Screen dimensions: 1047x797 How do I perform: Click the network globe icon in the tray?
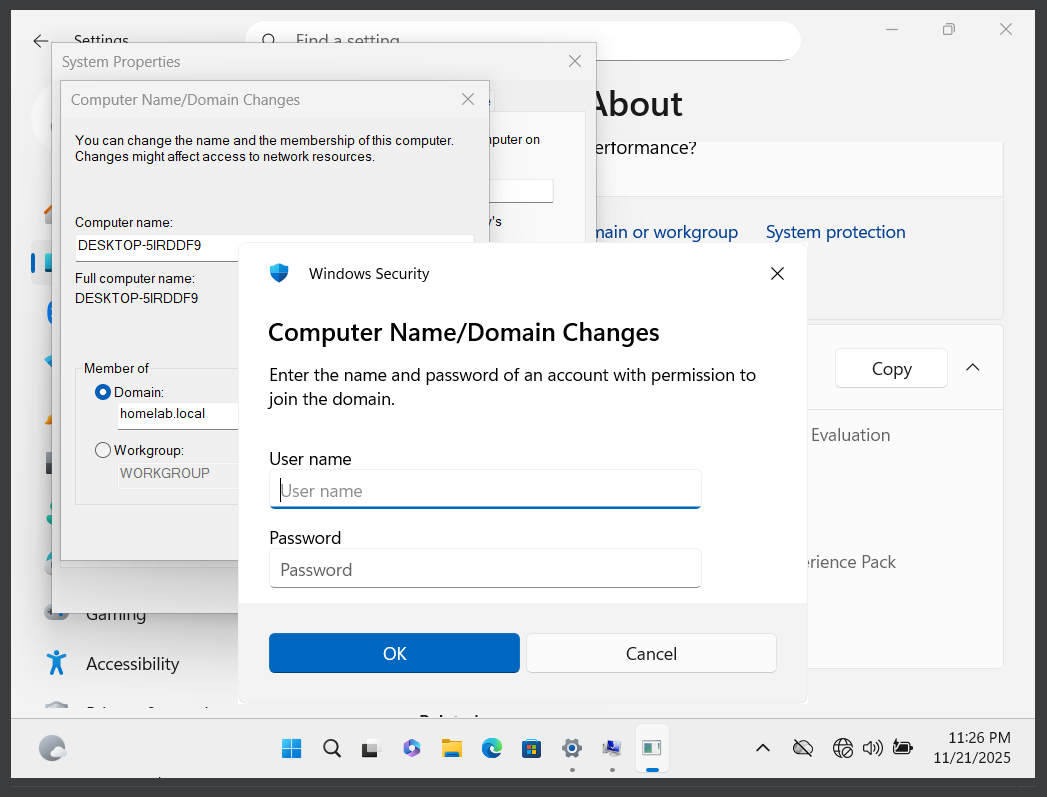(842, 747)
